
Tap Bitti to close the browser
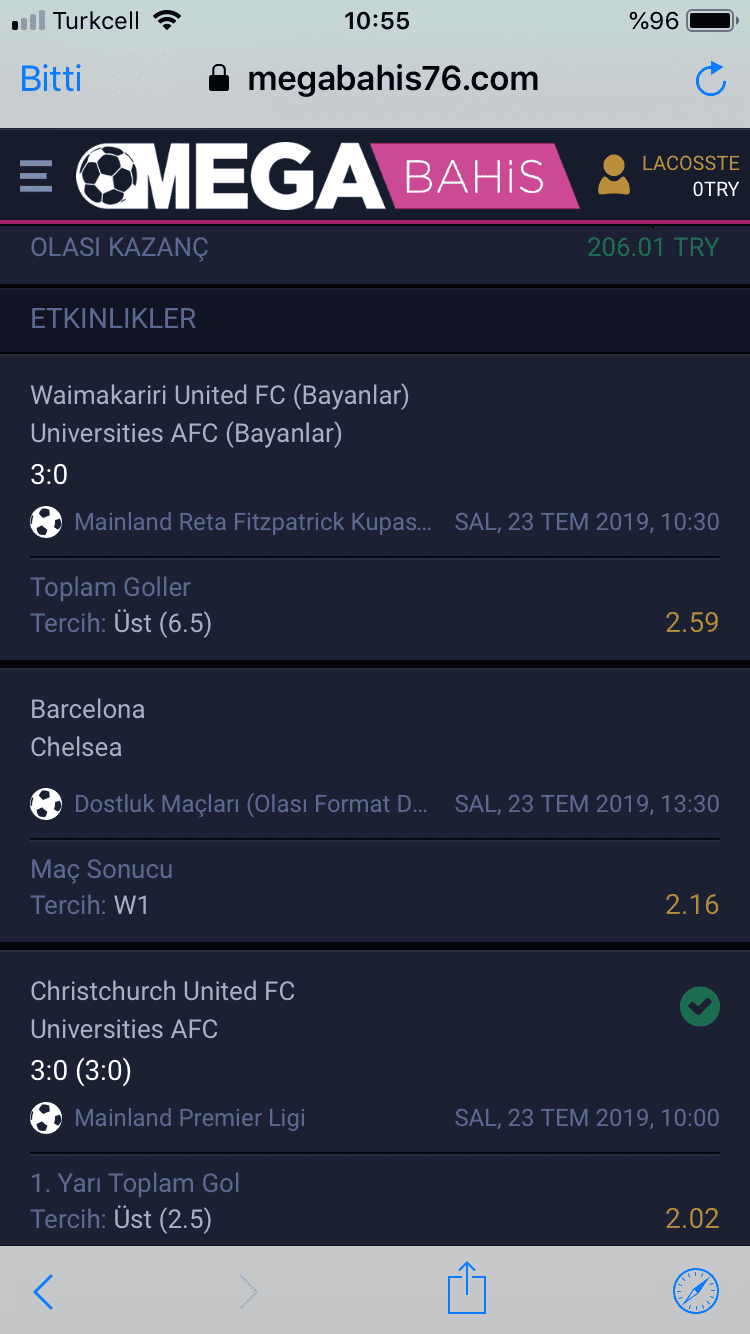pyautogui.click(x=51, y=79)
